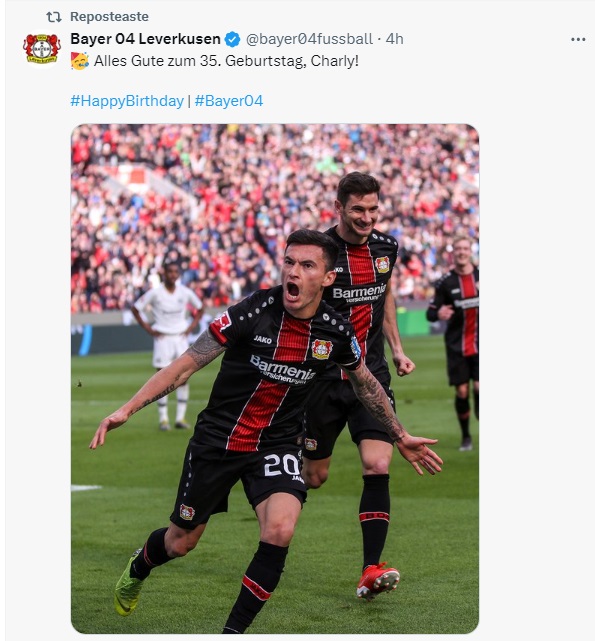595x641 pixels.
Task: Open the Bayer 04 Leverkusen profile avatar
Action: click(x=42, y=49)
